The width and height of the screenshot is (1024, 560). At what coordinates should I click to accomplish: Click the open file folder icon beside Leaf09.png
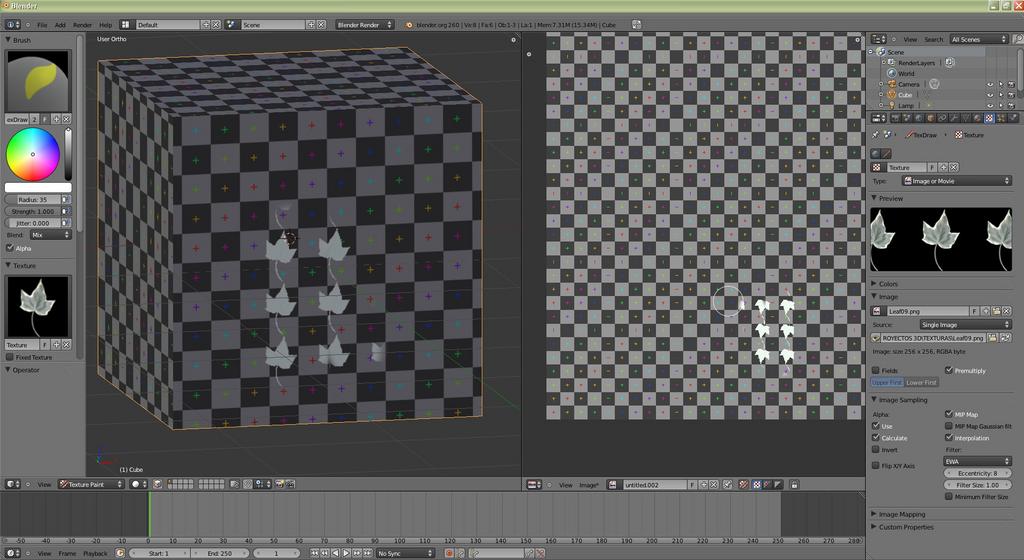tap(996, 311)
